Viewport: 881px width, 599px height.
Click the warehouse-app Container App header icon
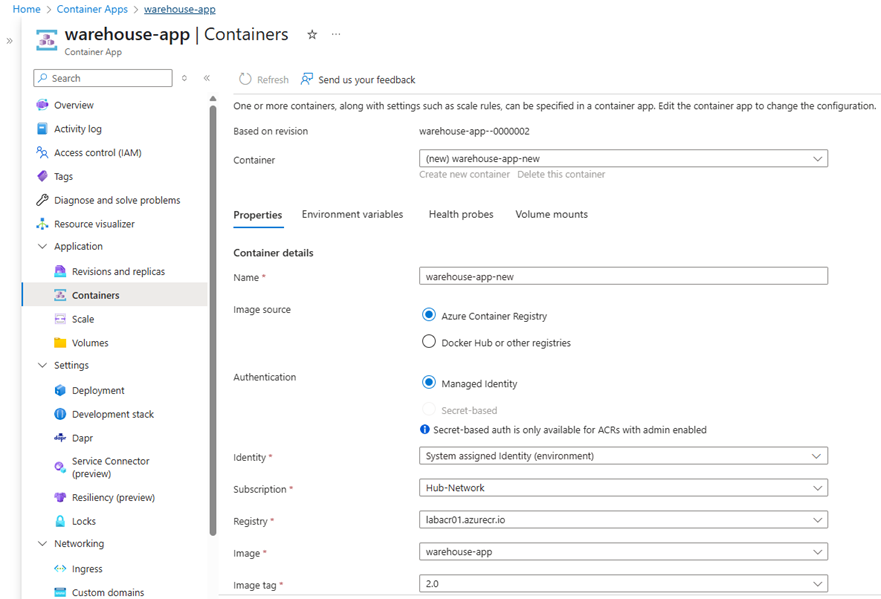pos(47,40)
